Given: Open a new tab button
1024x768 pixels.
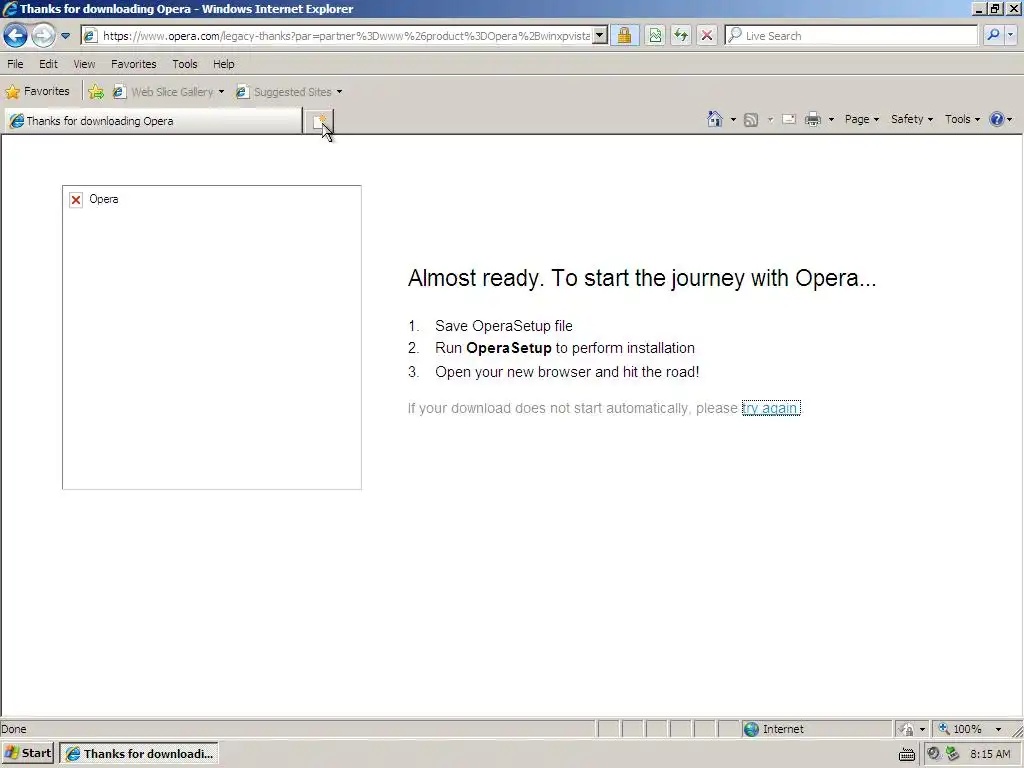Looking at the screenshot, I should coord(319,121).
